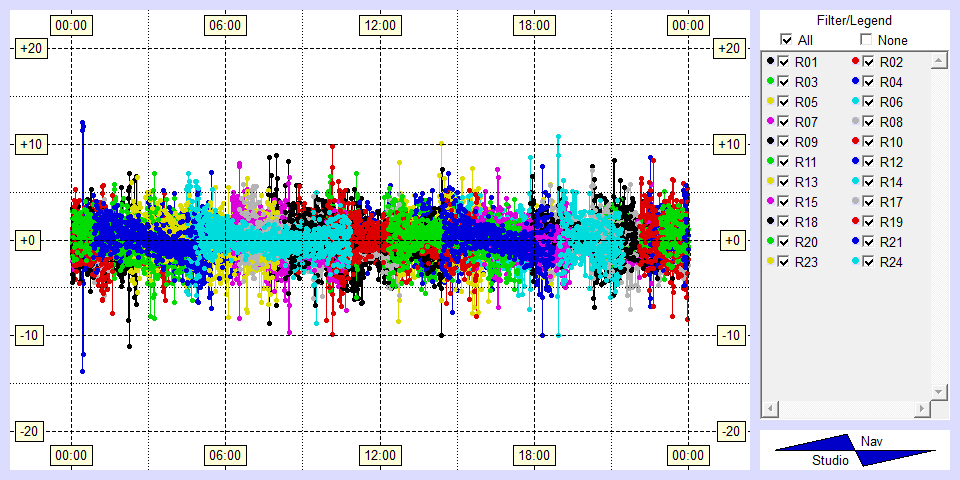Click the top 12:00 time axis label

[x=379, y=25]
